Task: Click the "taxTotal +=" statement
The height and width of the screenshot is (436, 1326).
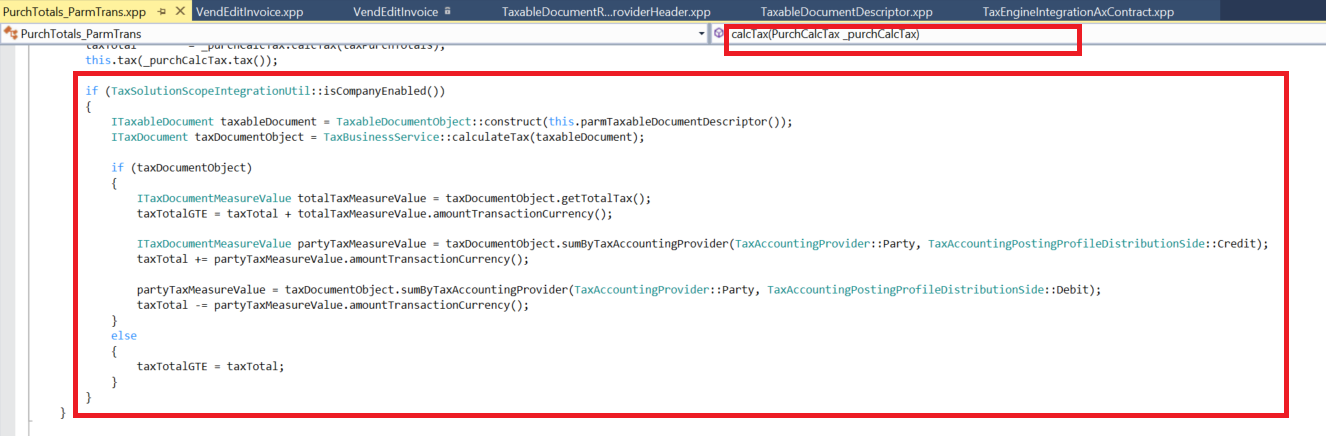Action: click(x=332, y=259)
